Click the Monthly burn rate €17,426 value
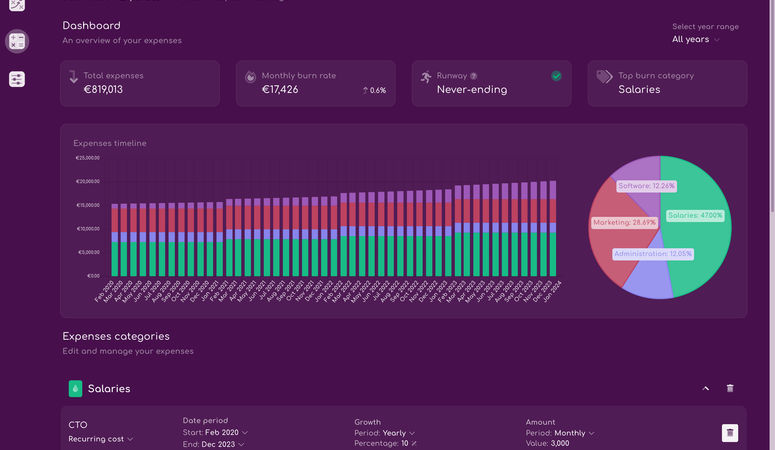The height and width of the screenshot is (450, 775). pos(280,90)
